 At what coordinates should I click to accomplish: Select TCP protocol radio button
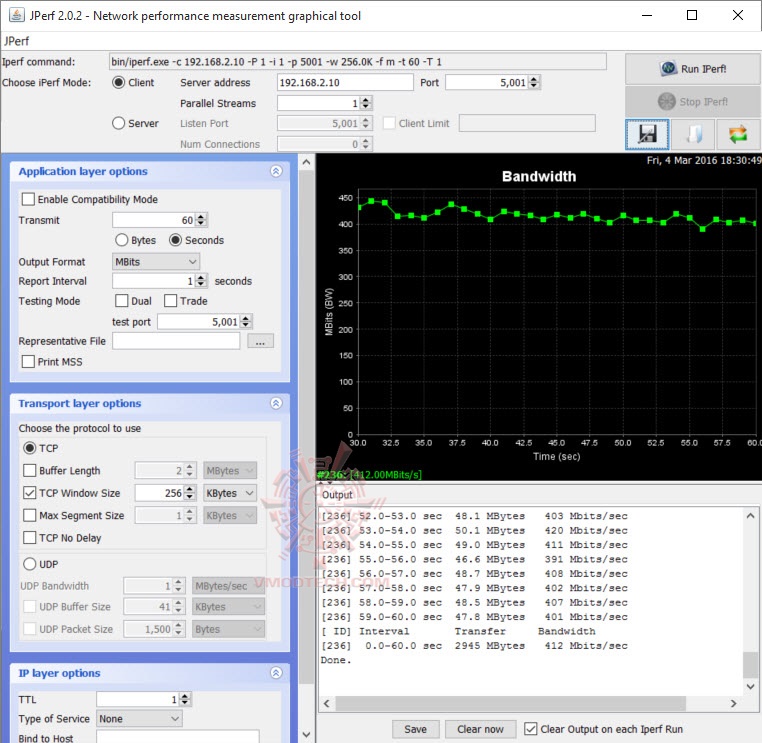30,448
